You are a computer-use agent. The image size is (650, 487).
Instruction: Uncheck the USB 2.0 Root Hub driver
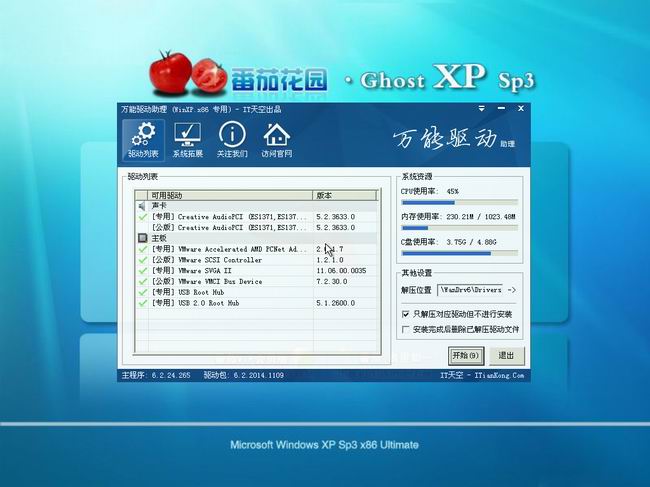[142, 303]
